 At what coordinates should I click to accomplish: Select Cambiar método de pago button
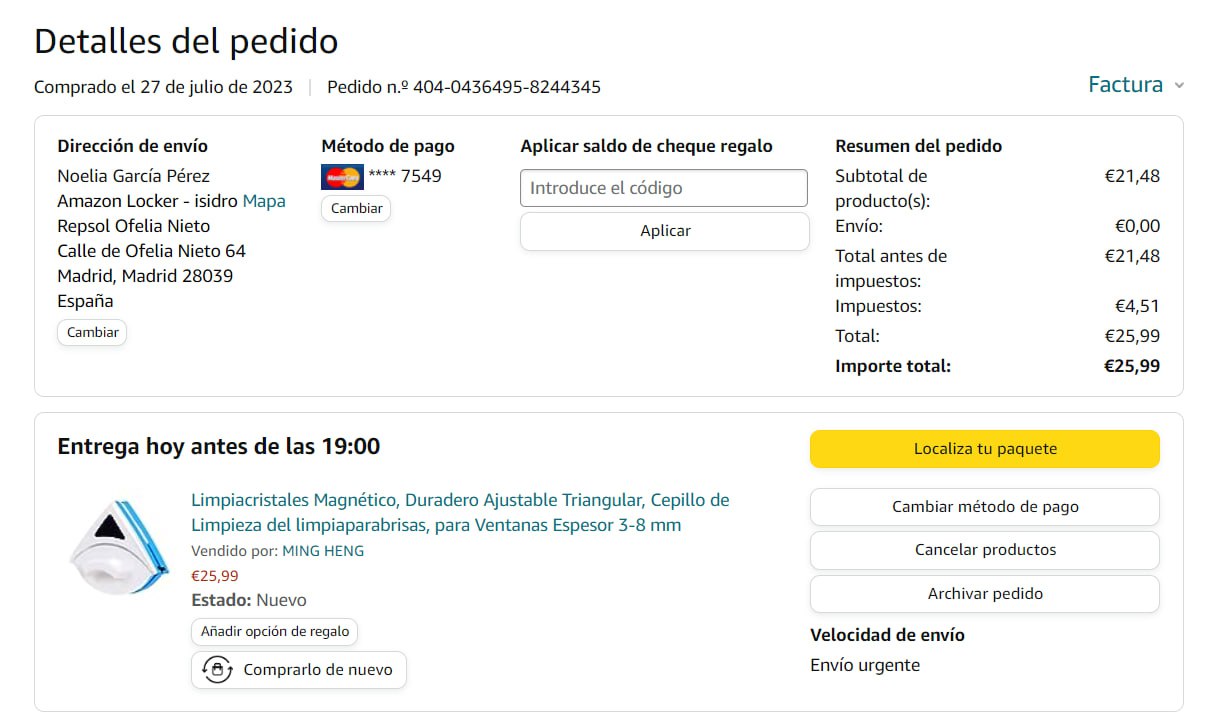tap(984, 507)
